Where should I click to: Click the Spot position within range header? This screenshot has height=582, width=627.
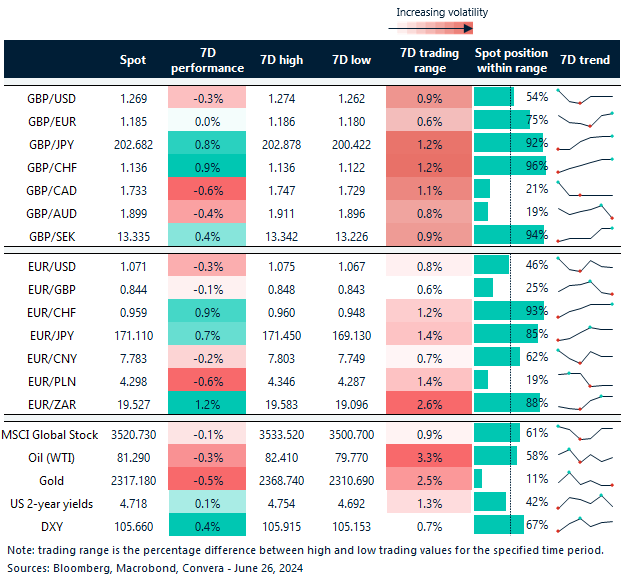[510, 60]
